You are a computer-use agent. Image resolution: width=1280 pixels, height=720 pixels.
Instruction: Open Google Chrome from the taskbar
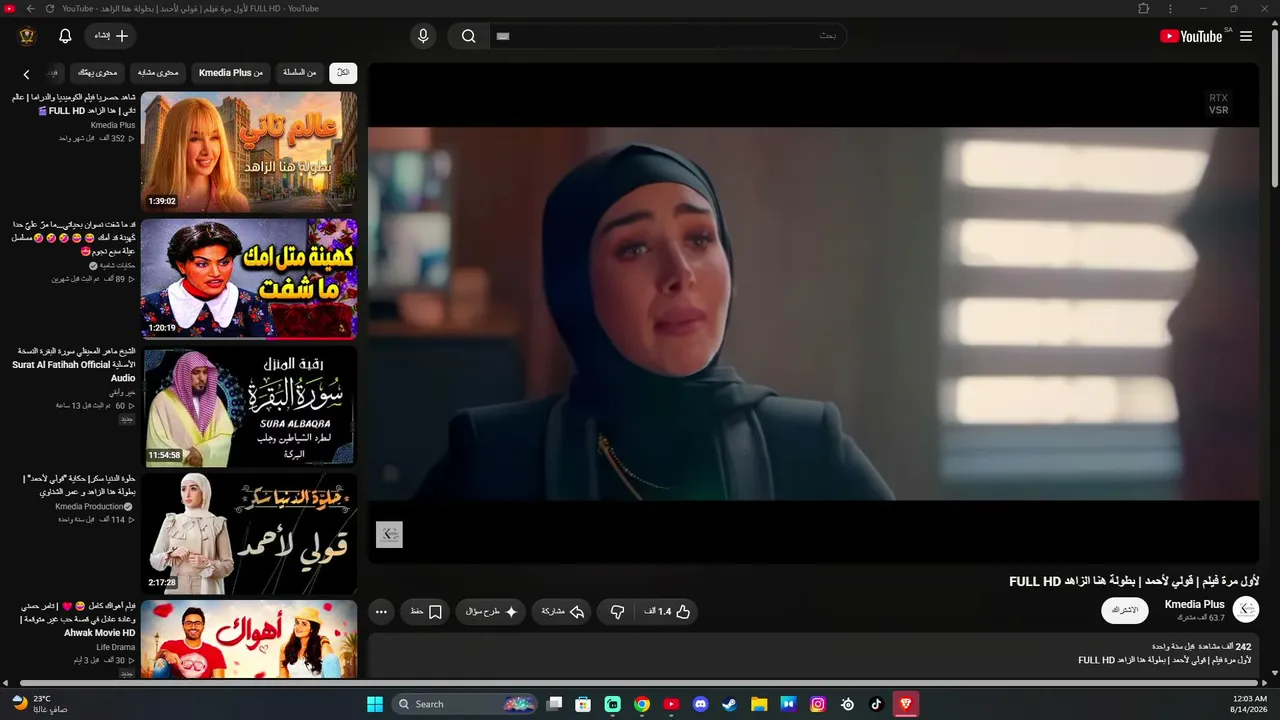[x=642, y=704]
